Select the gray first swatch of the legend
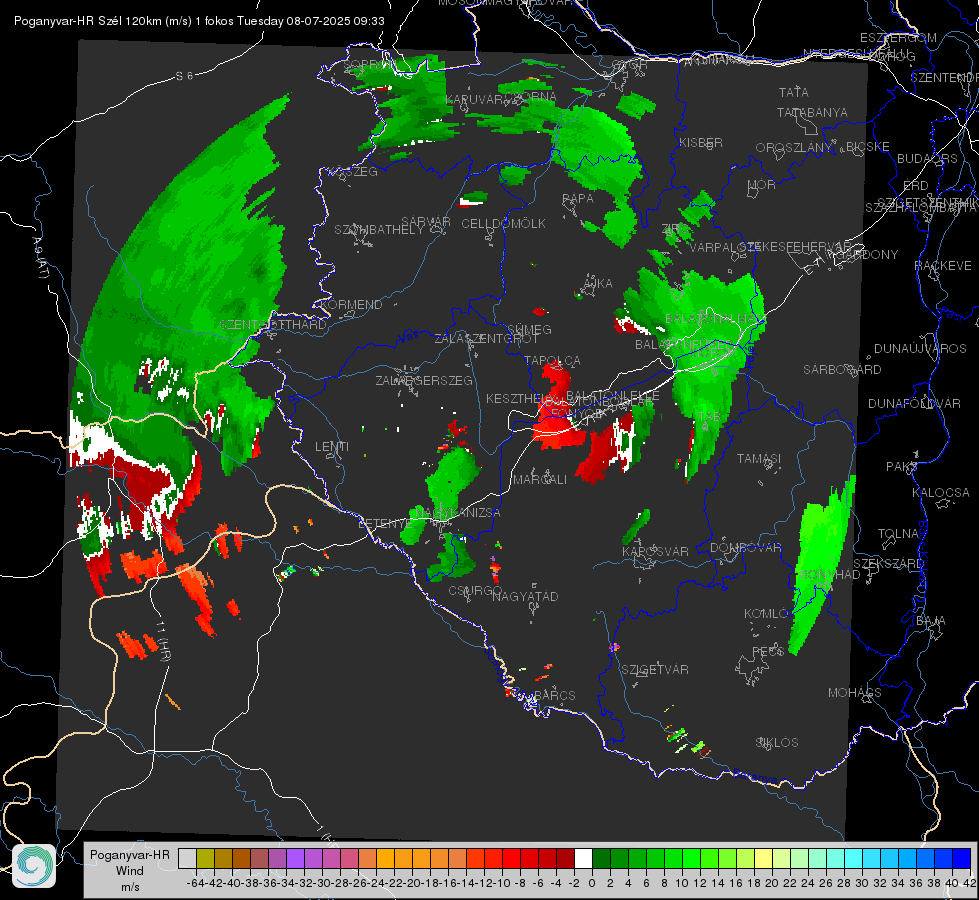The image size is (979, 900). (x=187, y=858)
